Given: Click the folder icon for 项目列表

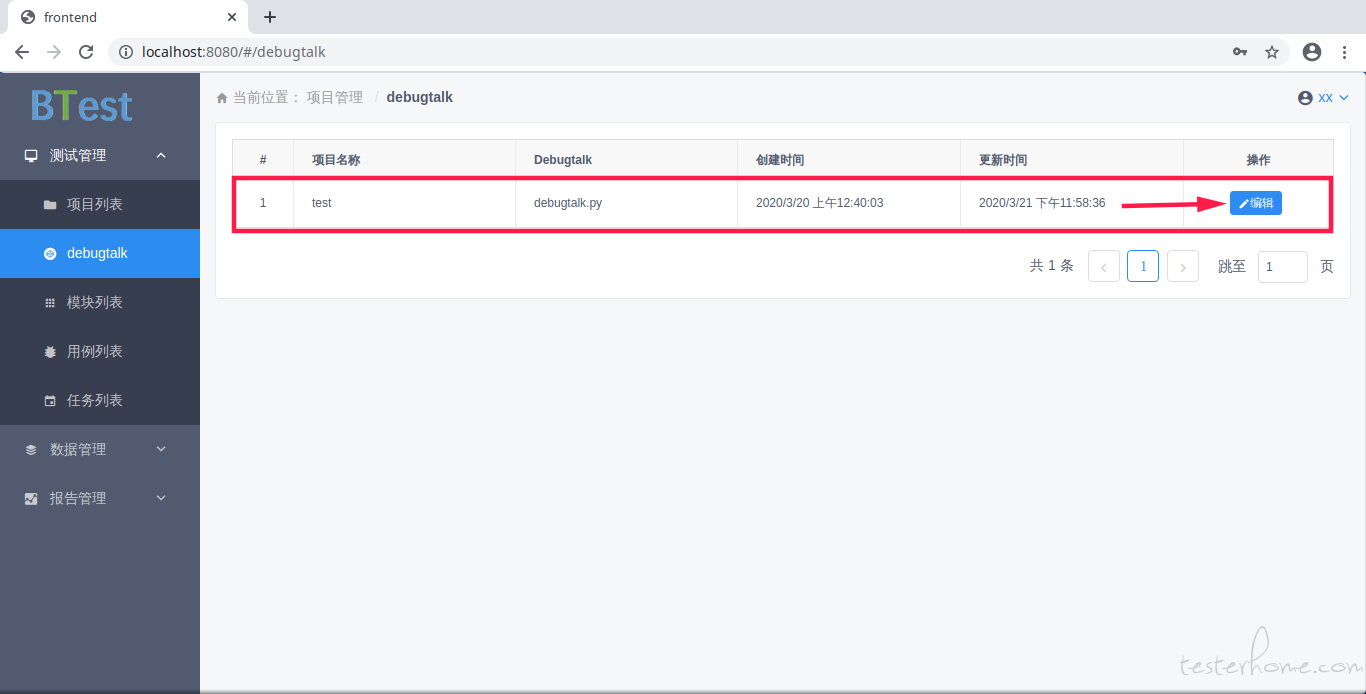Looking at the screenshot, I should tap(50, 205).
